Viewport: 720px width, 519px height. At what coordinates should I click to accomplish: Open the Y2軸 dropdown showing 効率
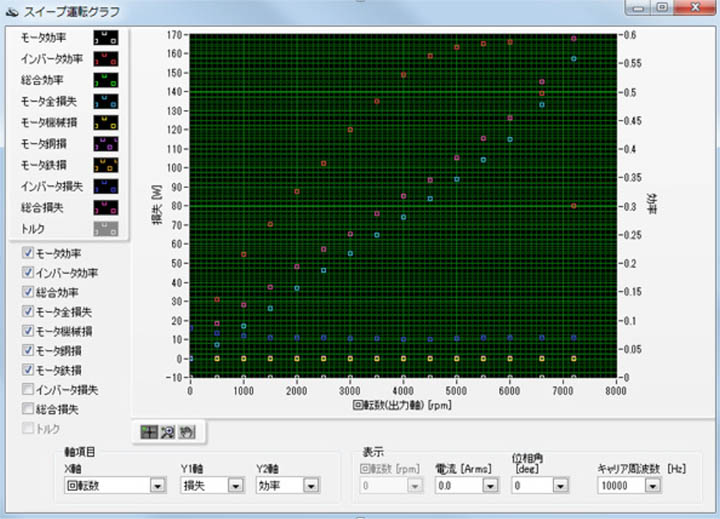click(311, 485)
